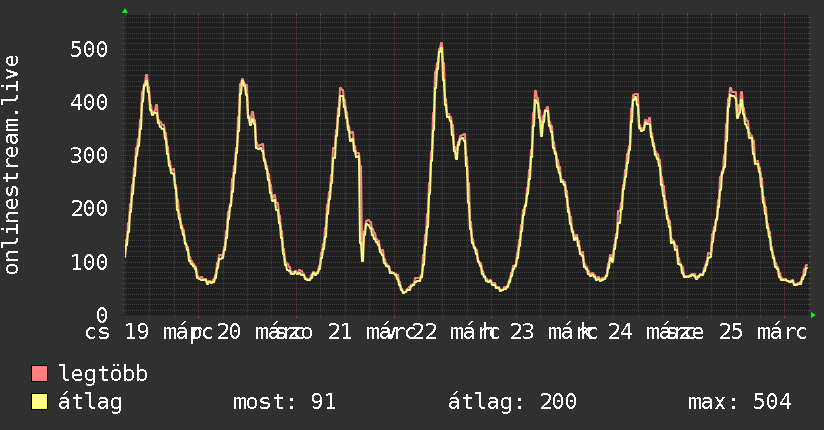This screenshot has width=824, height=430.
Task: Click the 'átlag: 200' statistic
Action: (x=512, y=402)
